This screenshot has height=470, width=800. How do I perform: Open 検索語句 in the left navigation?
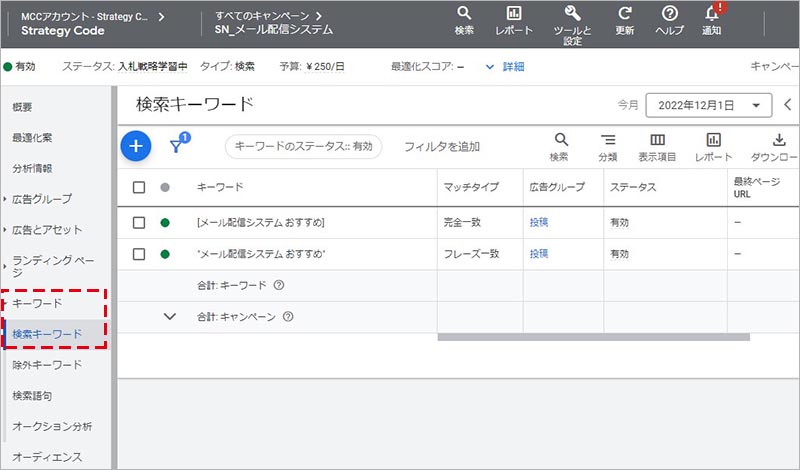[x=39, y=396]
